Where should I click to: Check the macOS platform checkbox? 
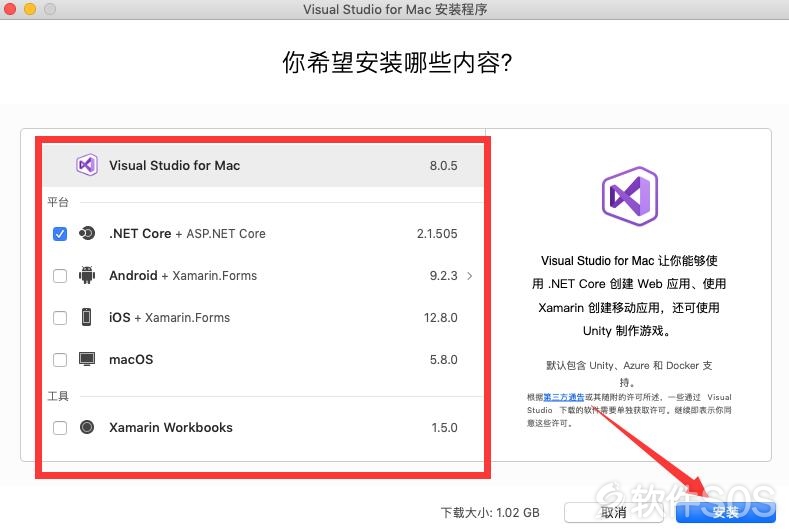tap(60, 359)
